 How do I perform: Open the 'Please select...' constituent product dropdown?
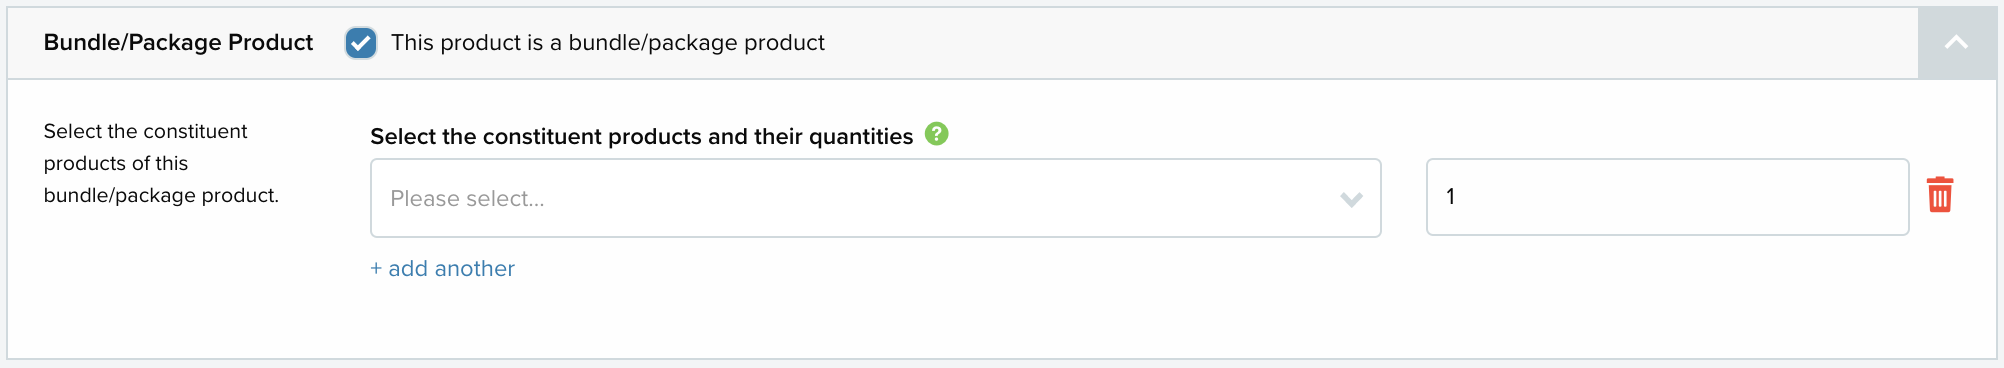(875, 198)
